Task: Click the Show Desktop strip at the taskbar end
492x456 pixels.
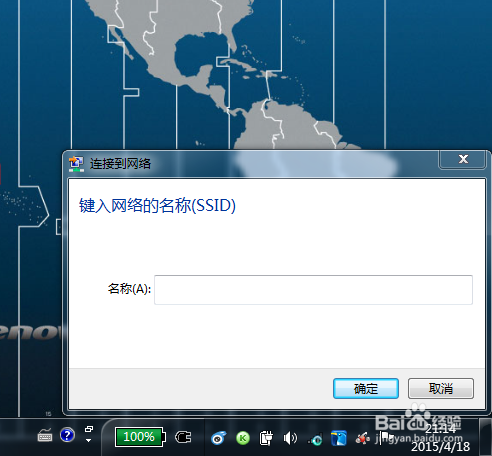Action: (485, 437)
